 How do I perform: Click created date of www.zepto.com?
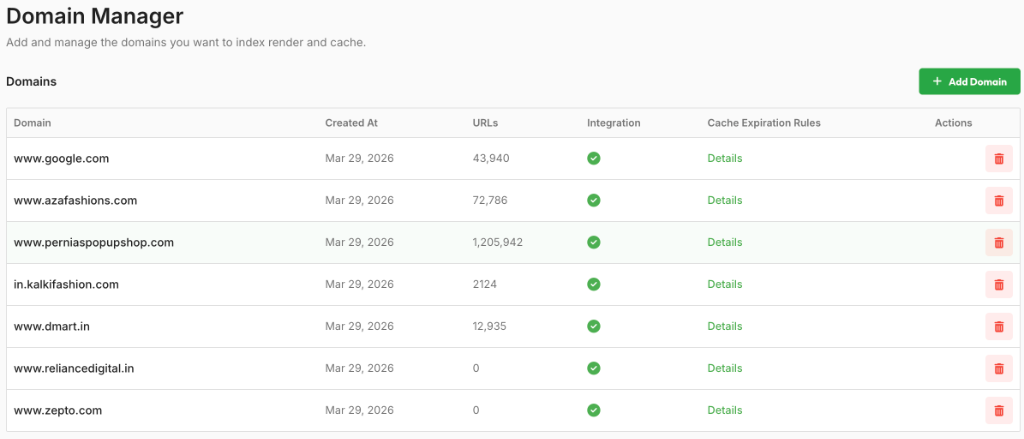[359, 410]
